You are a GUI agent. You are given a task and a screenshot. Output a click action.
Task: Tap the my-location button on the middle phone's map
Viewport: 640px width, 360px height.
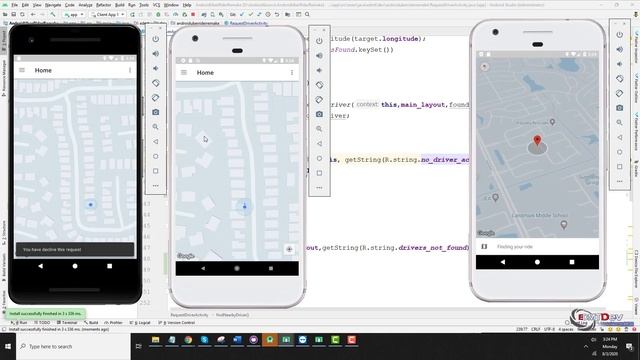click(289, 249)
